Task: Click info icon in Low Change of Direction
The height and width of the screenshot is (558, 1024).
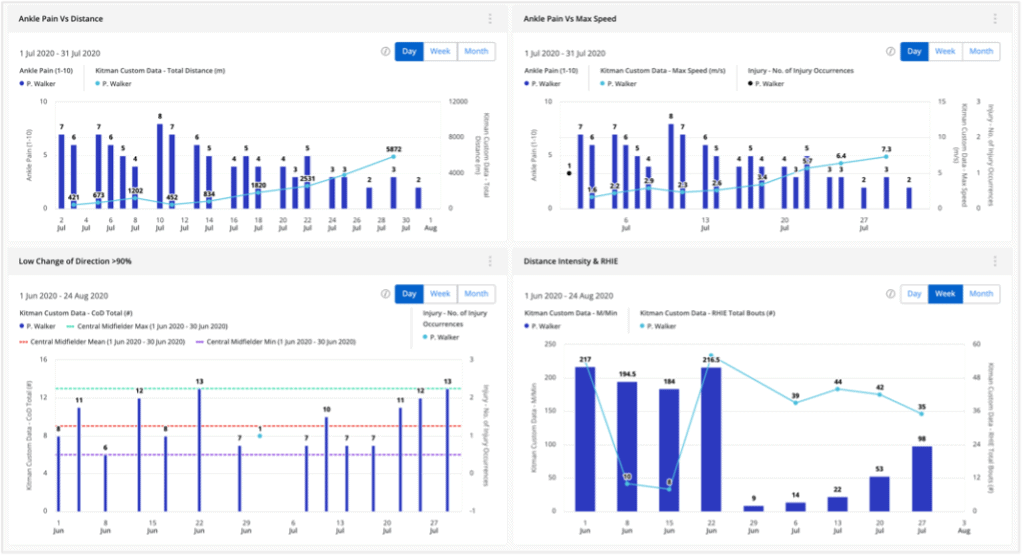Action: 385,294
